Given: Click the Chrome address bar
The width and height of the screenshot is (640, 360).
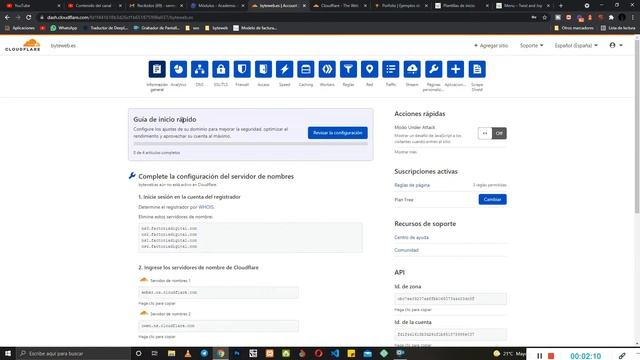Looking at the screenshot, I should tap(282, 18).
